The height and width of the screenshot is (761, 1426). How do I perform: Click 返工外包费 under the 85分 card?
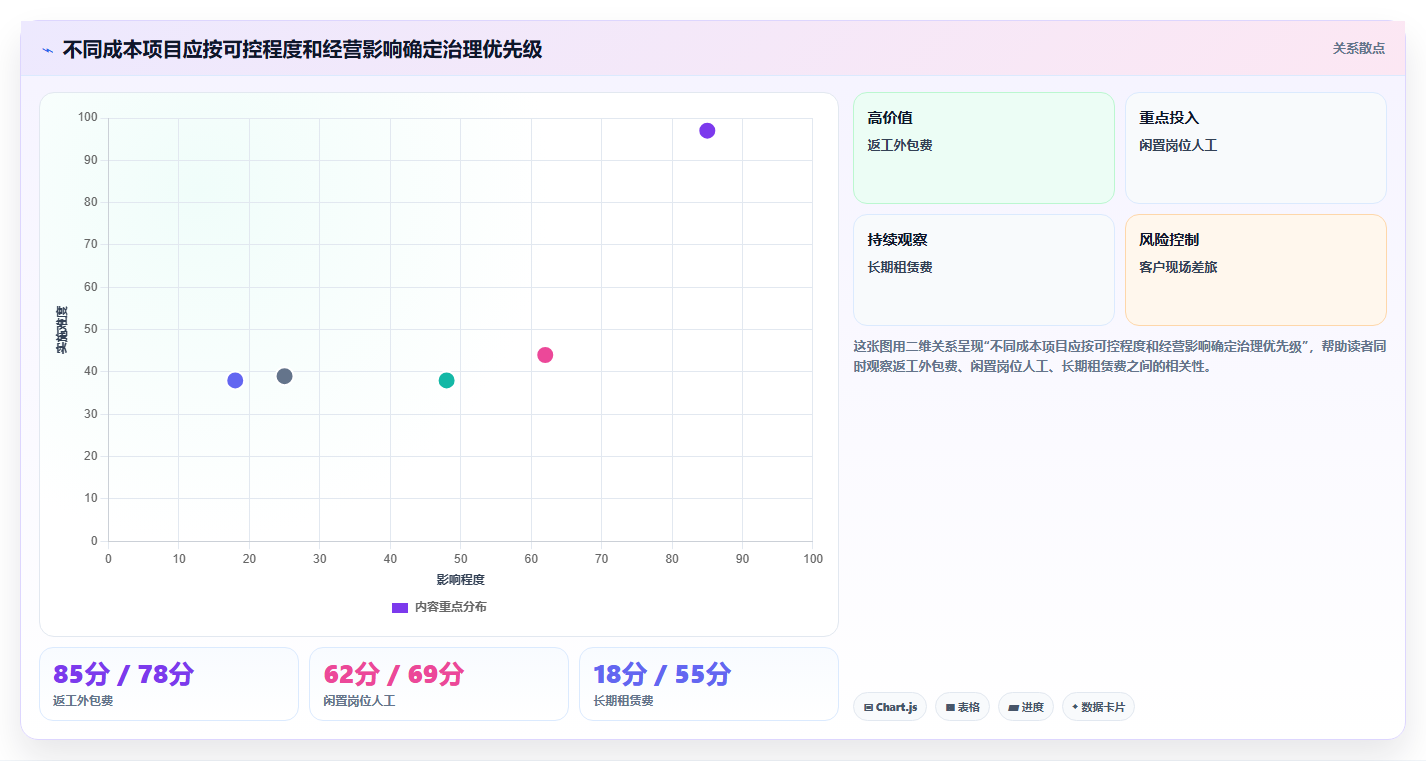(x=83, y=701)
